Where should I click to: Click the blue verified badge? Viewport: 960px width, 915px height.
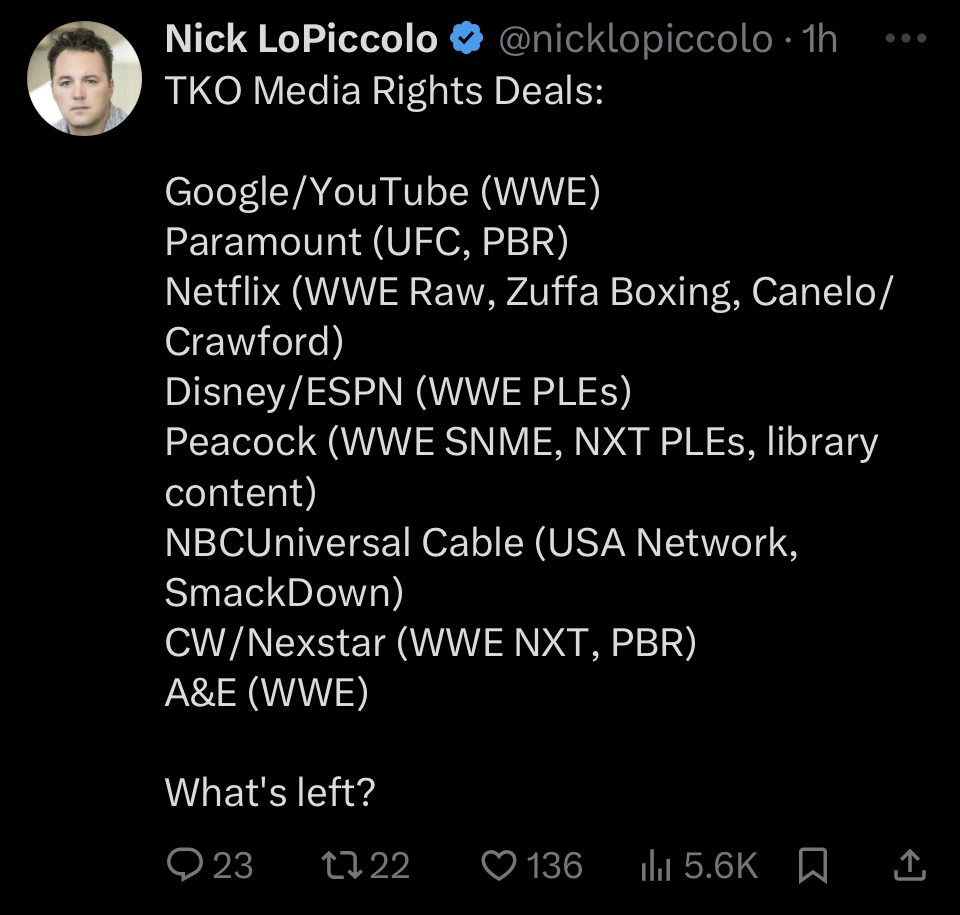(x=467, y=40)
